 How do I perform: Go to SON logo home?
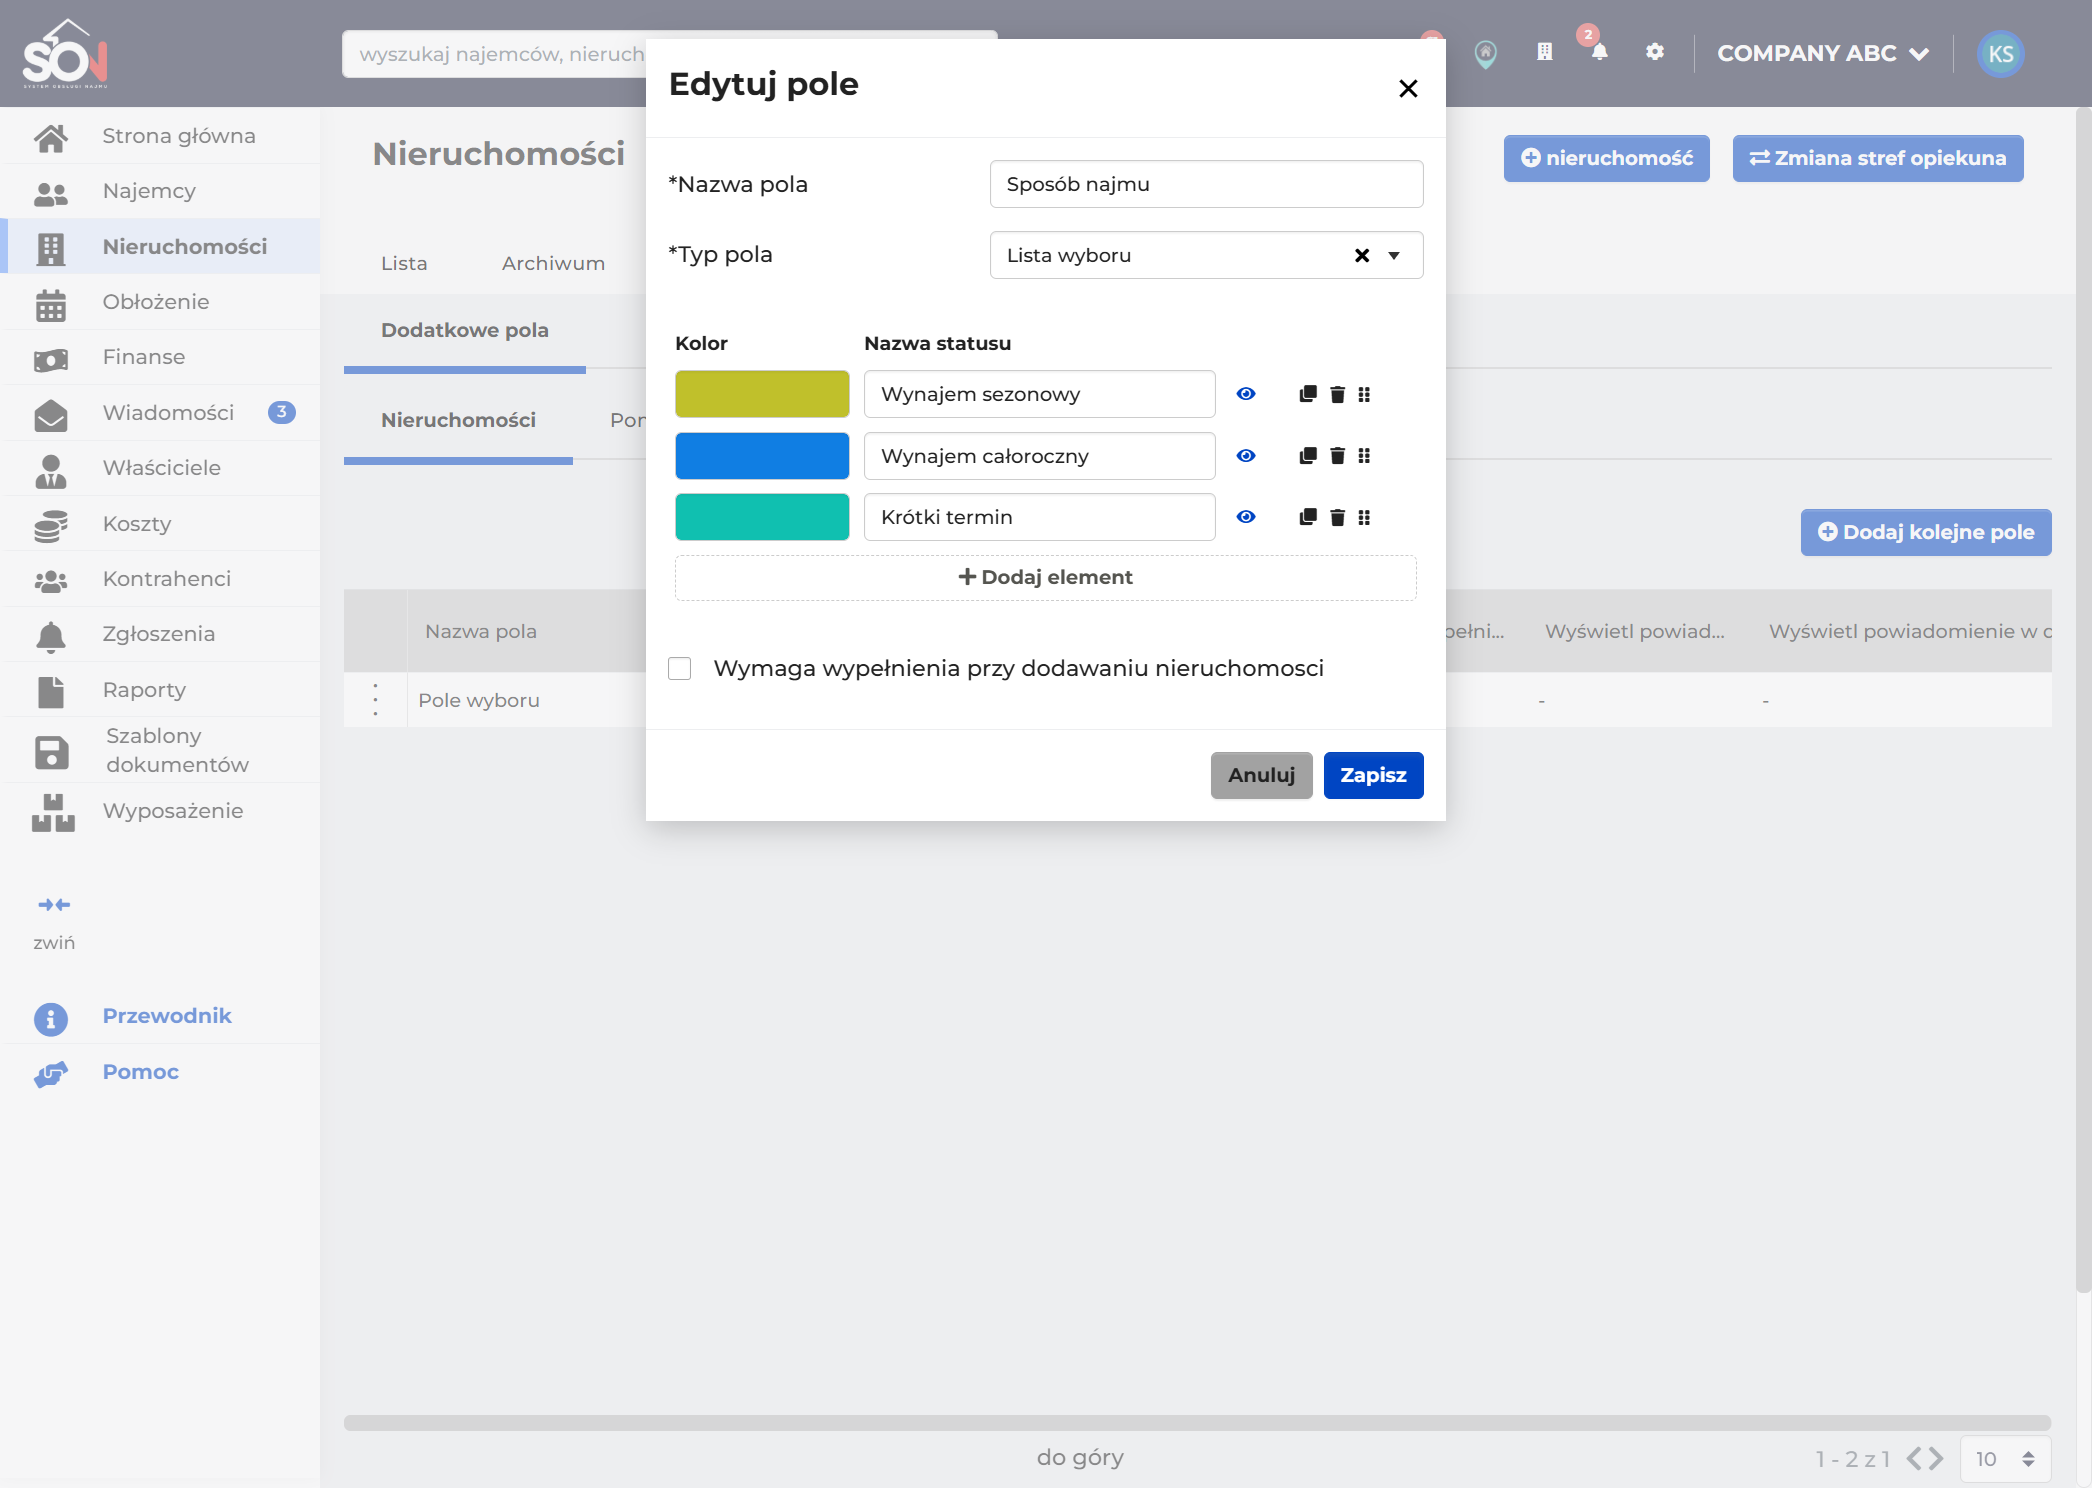pos(65,54)
